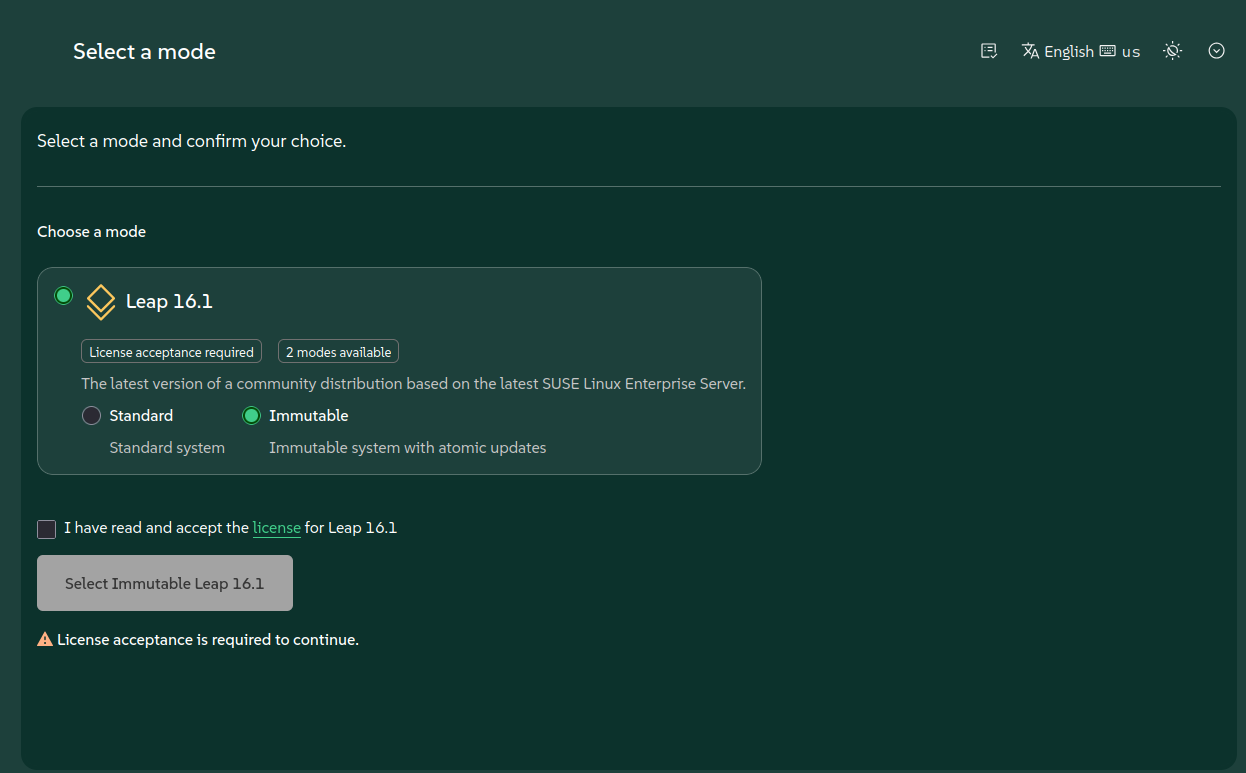Check the license acceptance checkbox

click(x=47, y=529)
